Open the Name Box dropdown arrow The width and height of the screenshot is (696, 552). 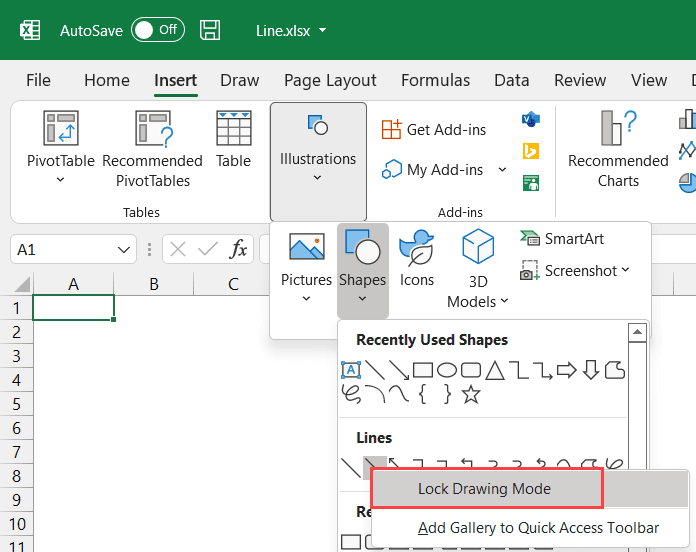pos(125,249)
